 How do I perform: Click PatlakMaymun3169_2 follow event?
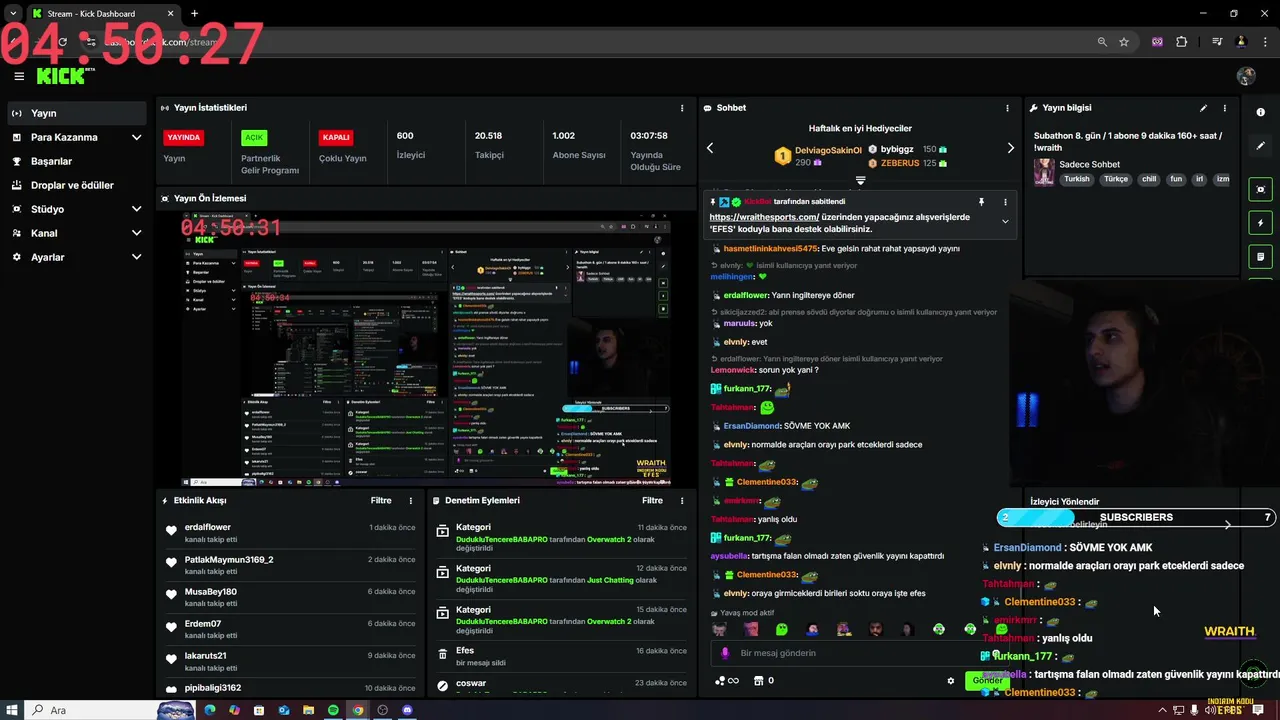(290, 565)
